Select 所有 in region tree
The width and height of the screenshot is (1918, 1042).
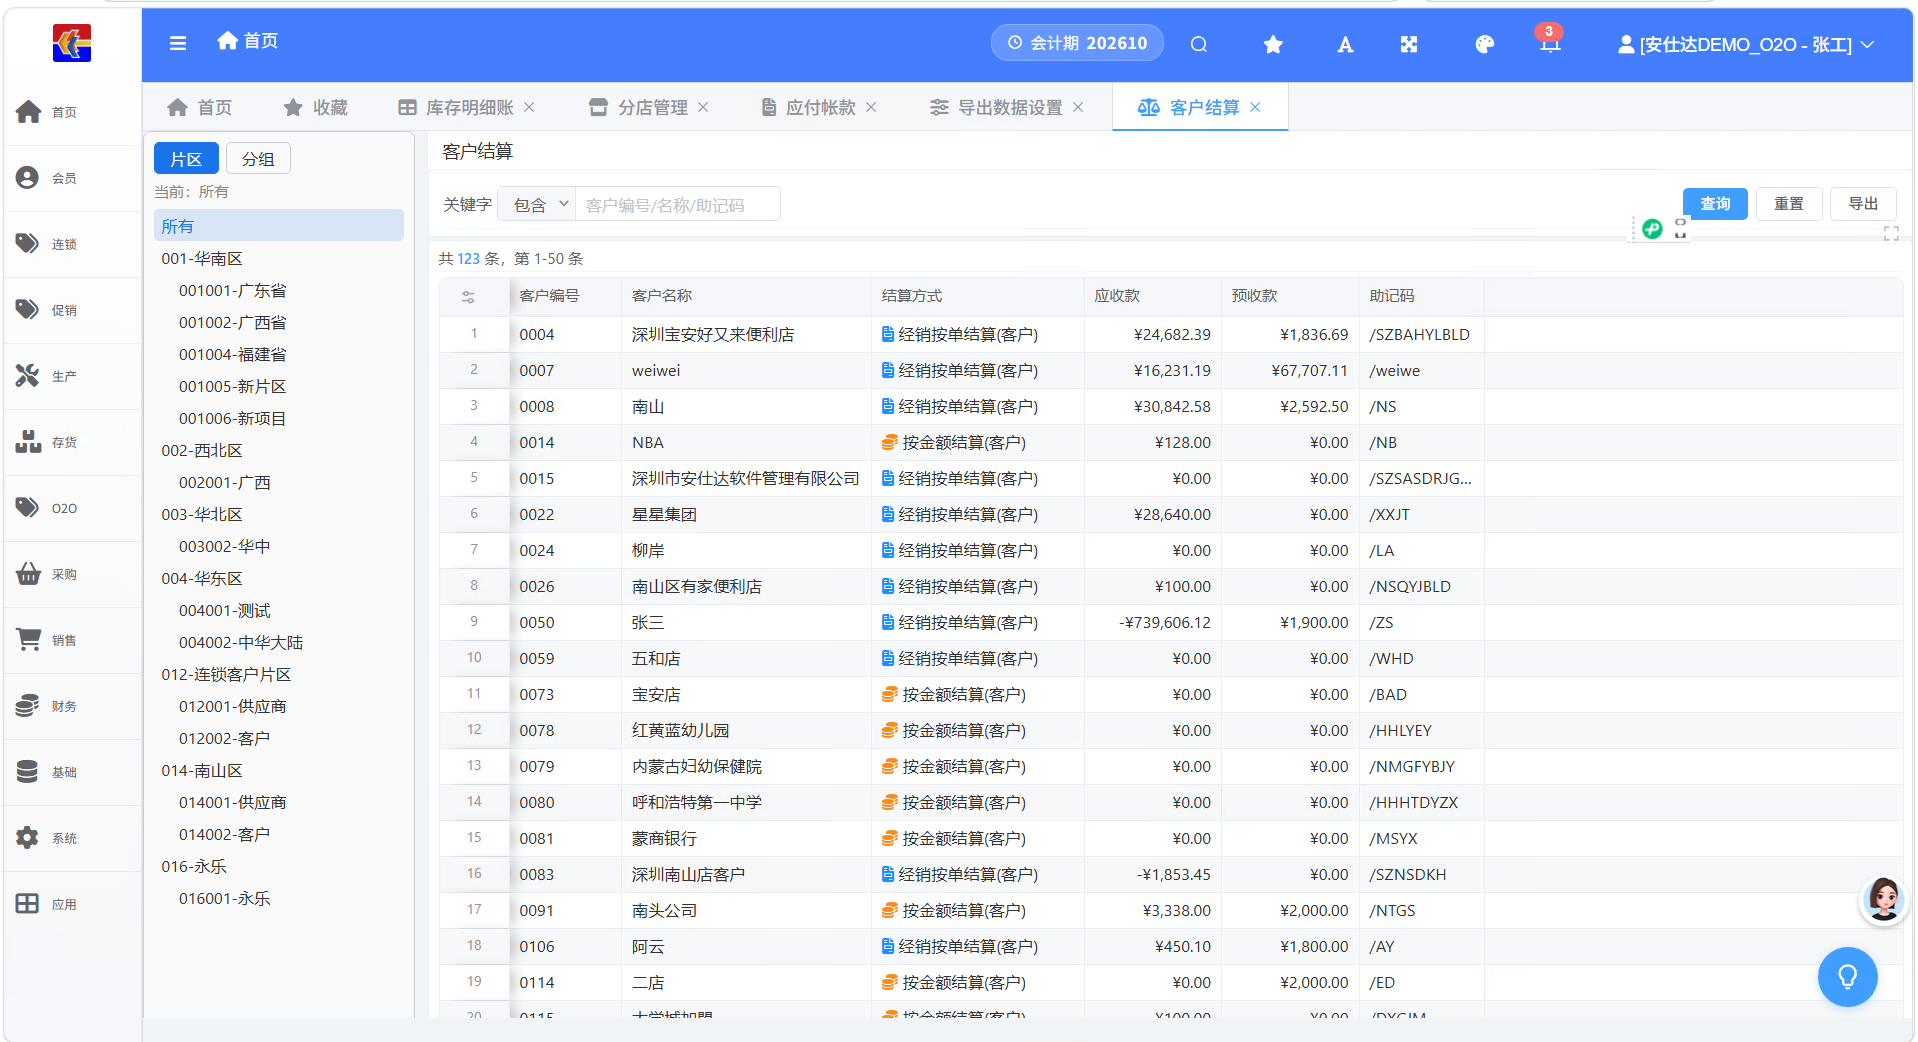pos(279,226)
